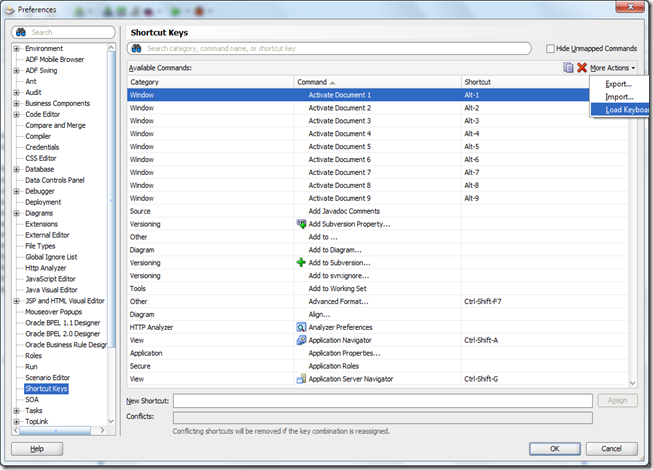Expand the Tasks tree node
Image resolution: width=653 pixels, height=470 pixels.
17,410
